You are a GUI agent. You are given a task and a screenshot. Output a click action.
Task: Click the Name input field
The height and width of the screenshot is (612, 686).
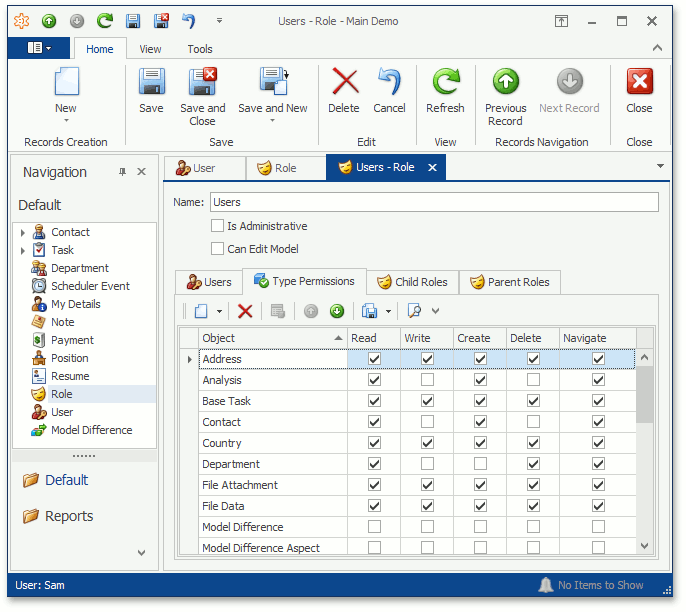(x=433, y=202)
